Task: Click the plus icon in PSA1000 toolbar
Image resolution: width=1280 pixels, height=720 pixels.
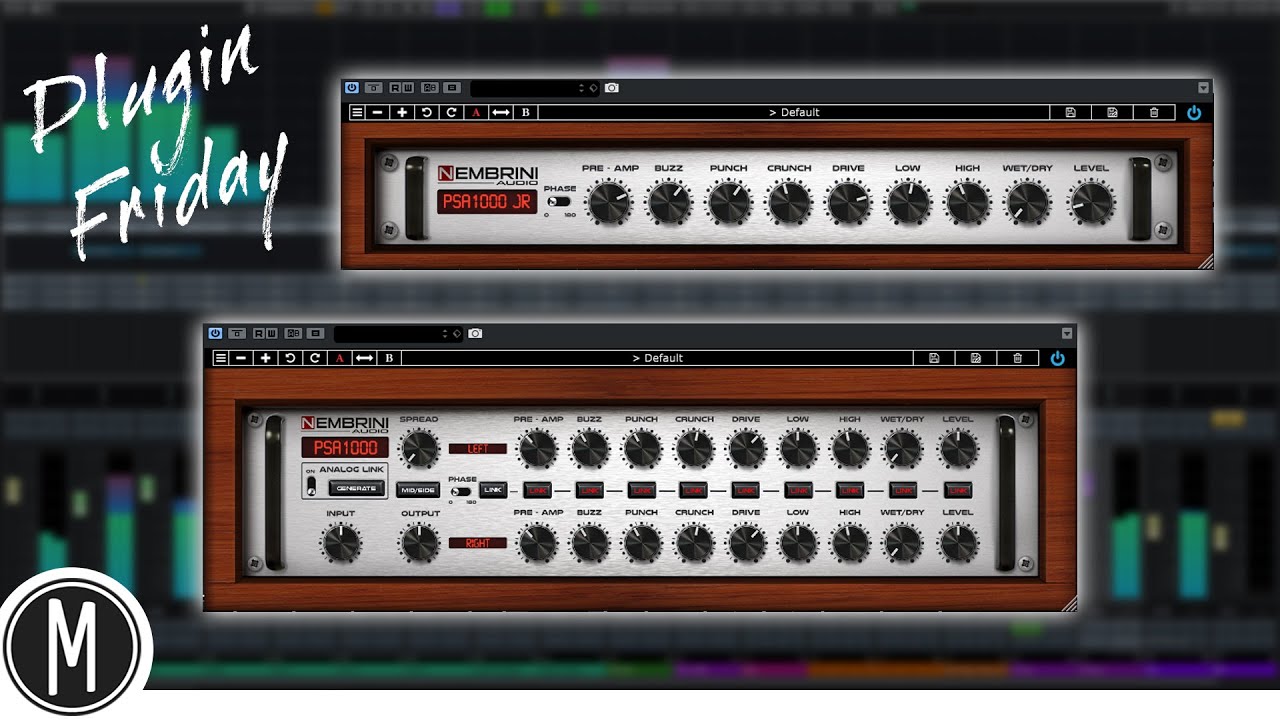Action: [x=265, y=358]
